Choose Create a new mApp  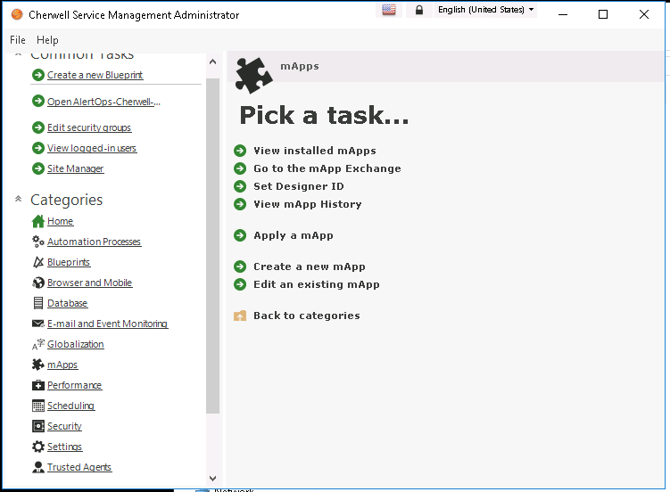point(309,267)
